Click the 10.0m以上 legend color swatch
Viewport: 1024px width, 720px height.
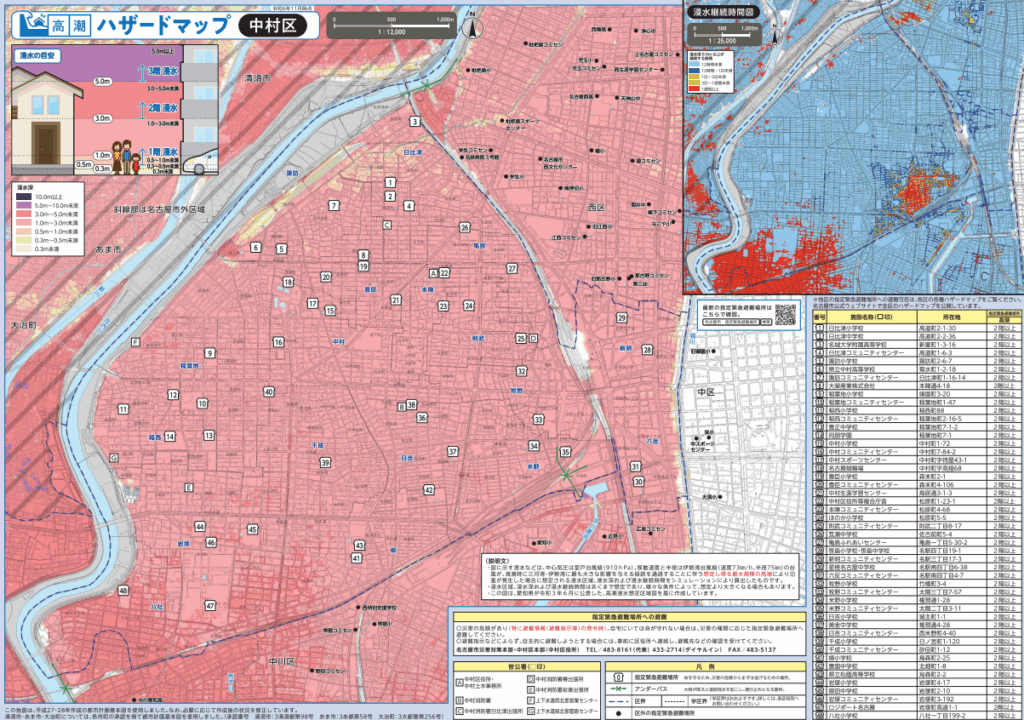(x=25, y=198)
